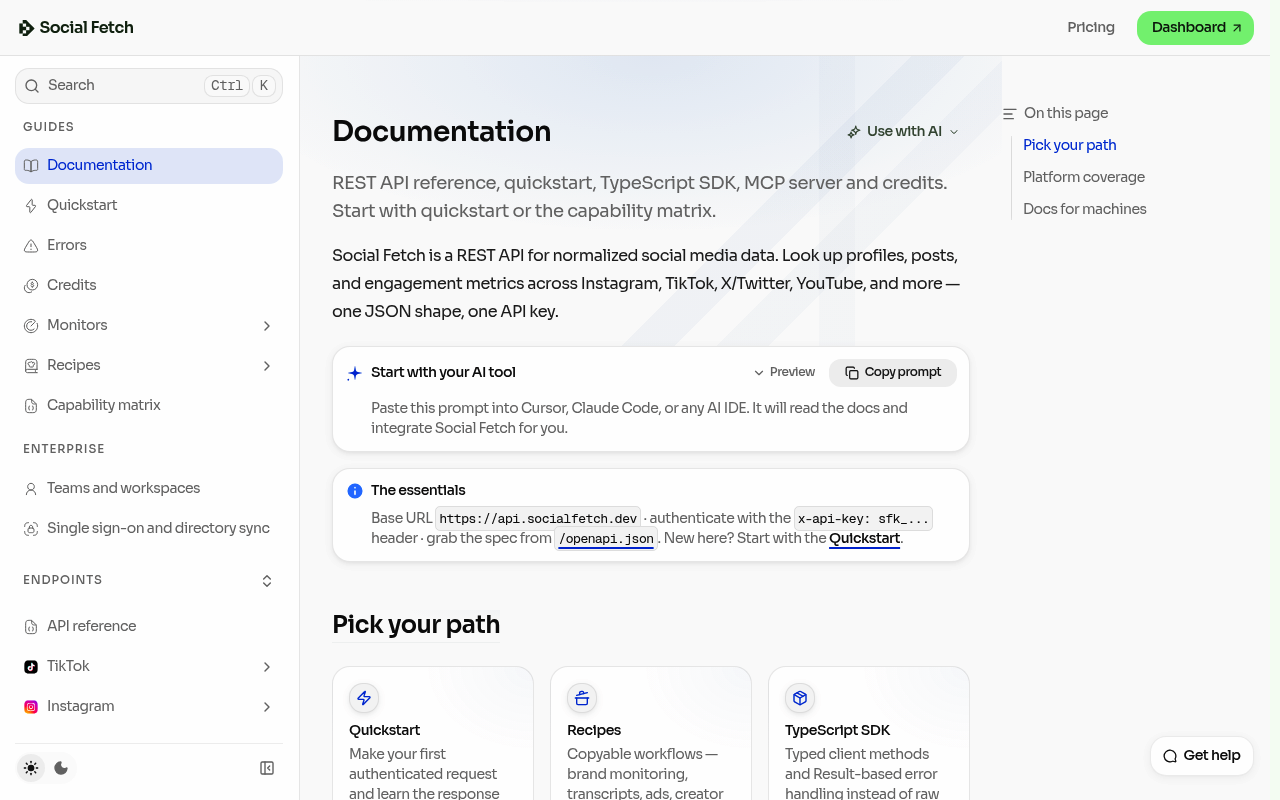Click the Monitors icon in sidebar
Image resolution: width=1280 pixels, height=800 pixels.
pos(31,326)
